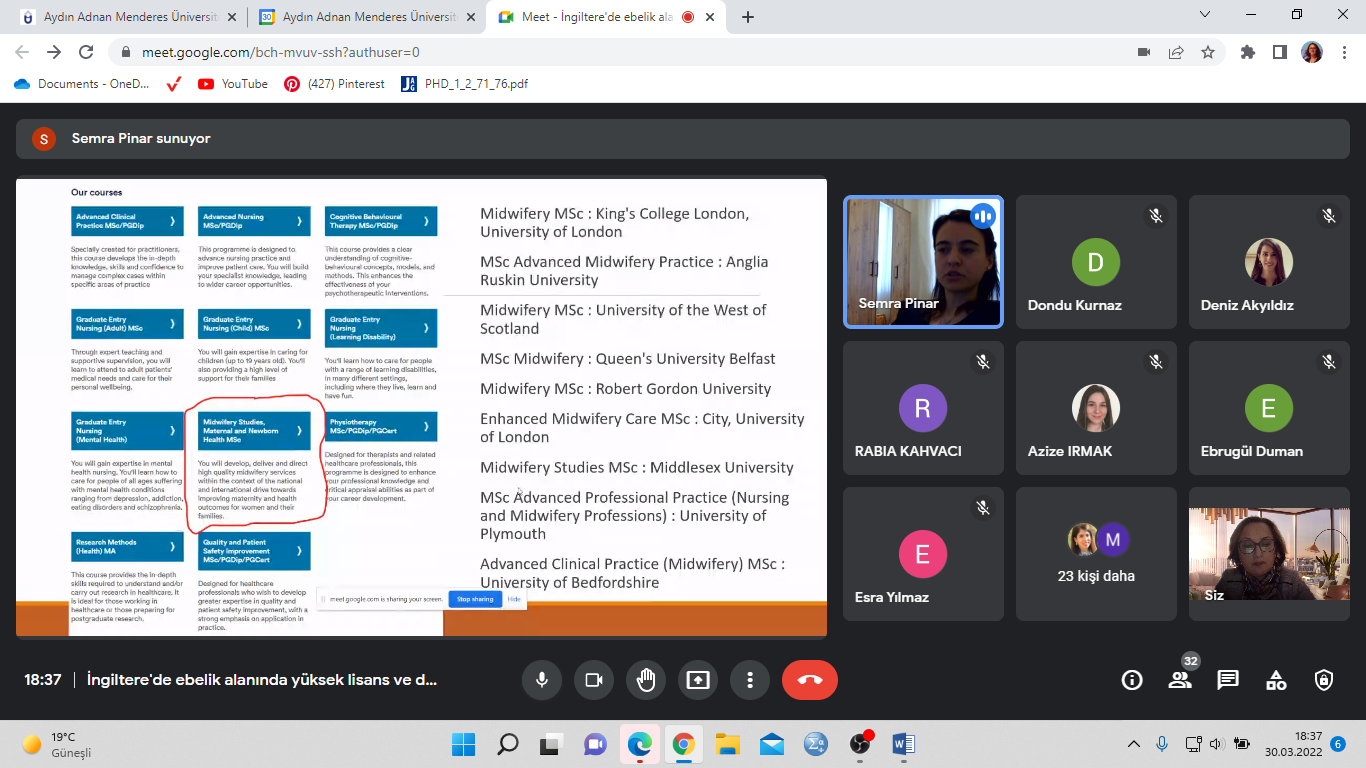Open the chat messages panel
1366x768 pixels.
pos(1228,680)
